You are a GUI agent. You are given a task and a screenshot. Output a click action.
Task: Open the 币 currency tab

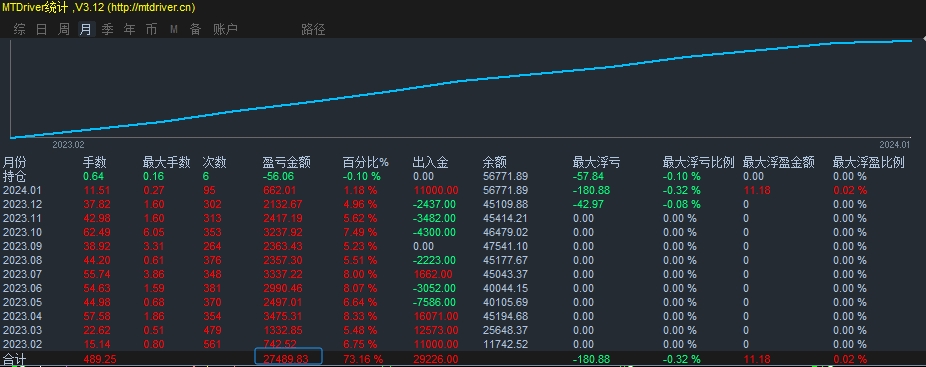151,30
